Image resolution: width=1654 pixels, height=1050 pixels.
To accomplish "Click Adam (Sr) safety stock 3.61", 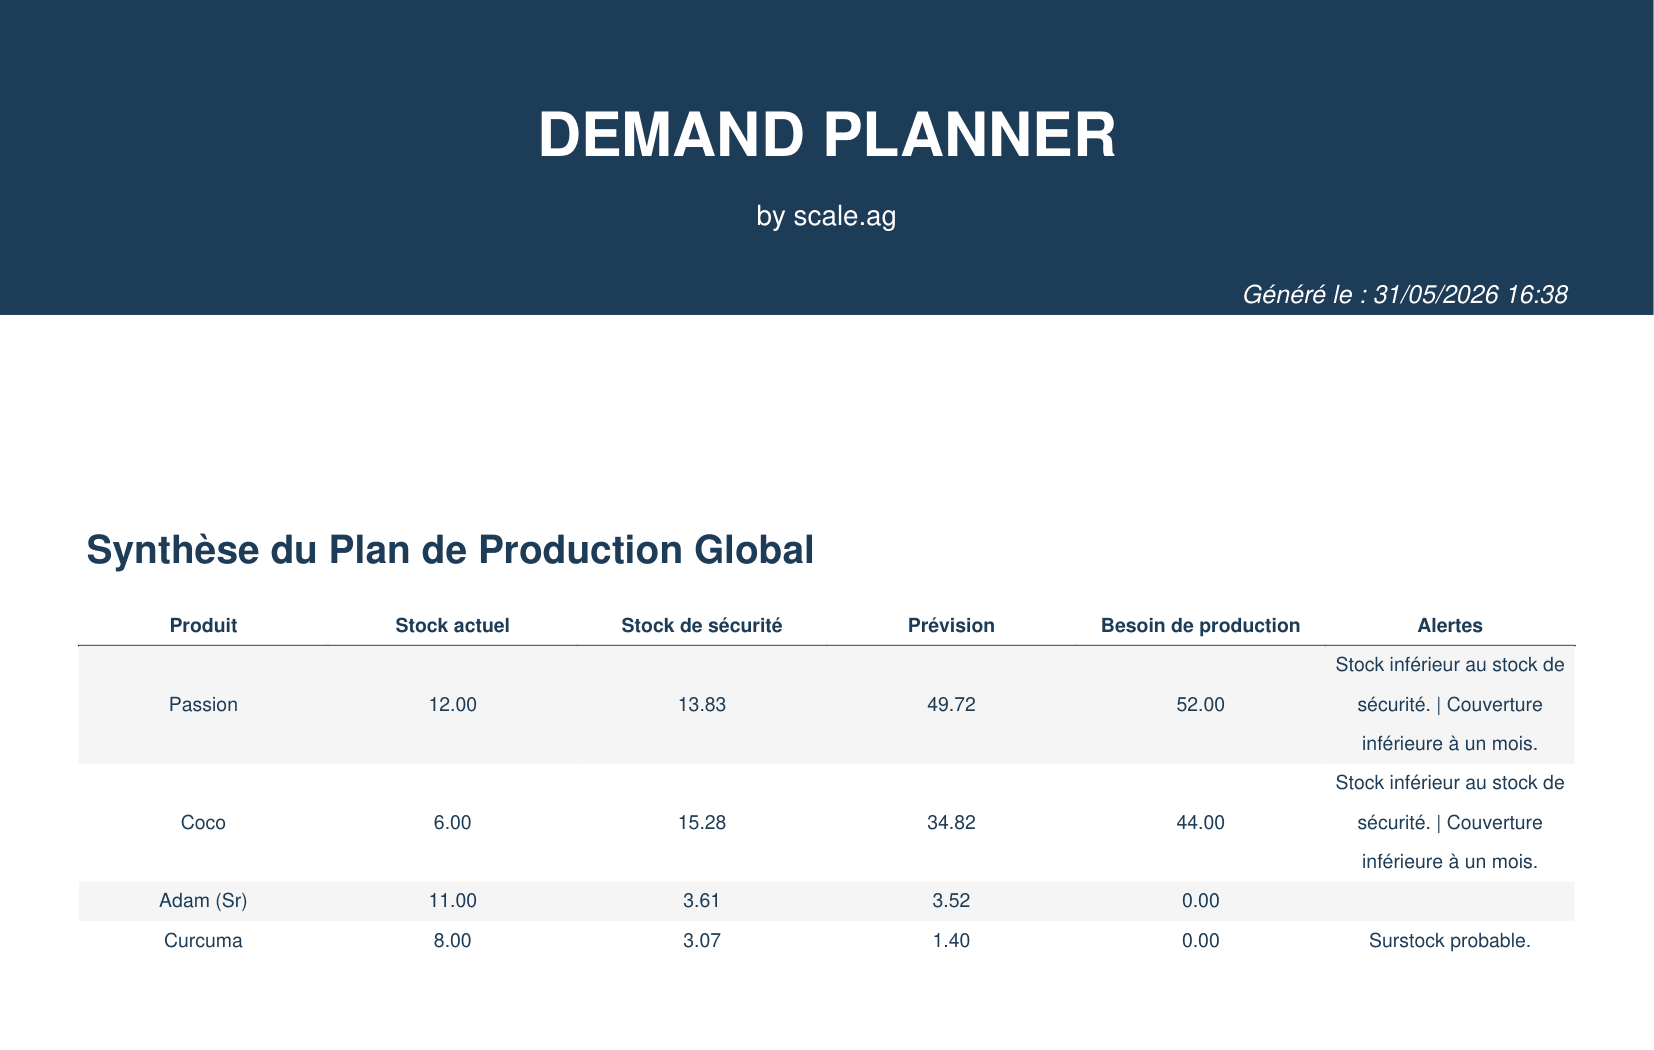I will click(x=702, y=901).
